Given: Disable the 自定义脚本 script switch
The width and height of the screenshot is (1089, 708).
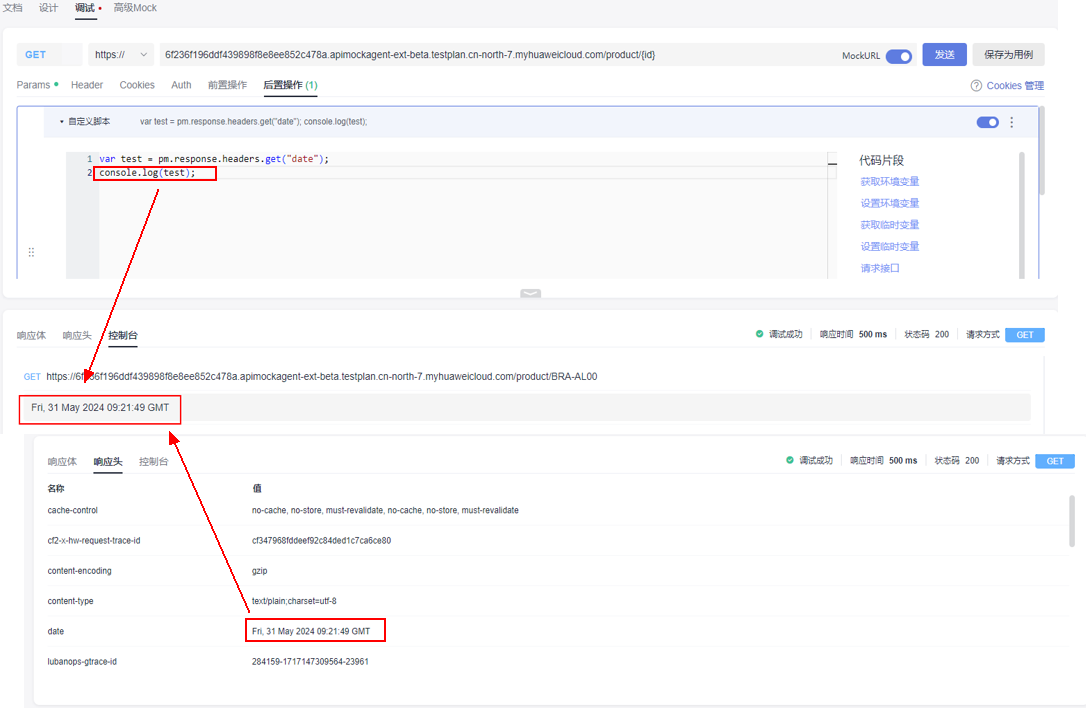Looking at the screenshot, I should coord(987,122).
